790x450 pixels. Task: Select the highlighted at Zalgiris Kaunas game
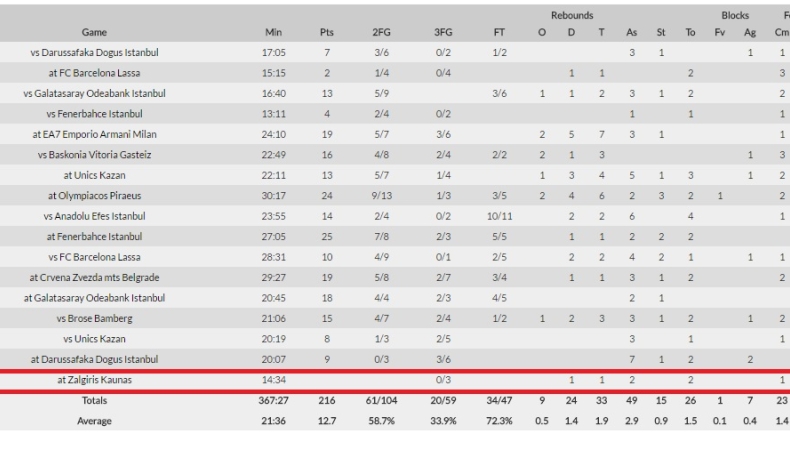click(x=95, y=380)
